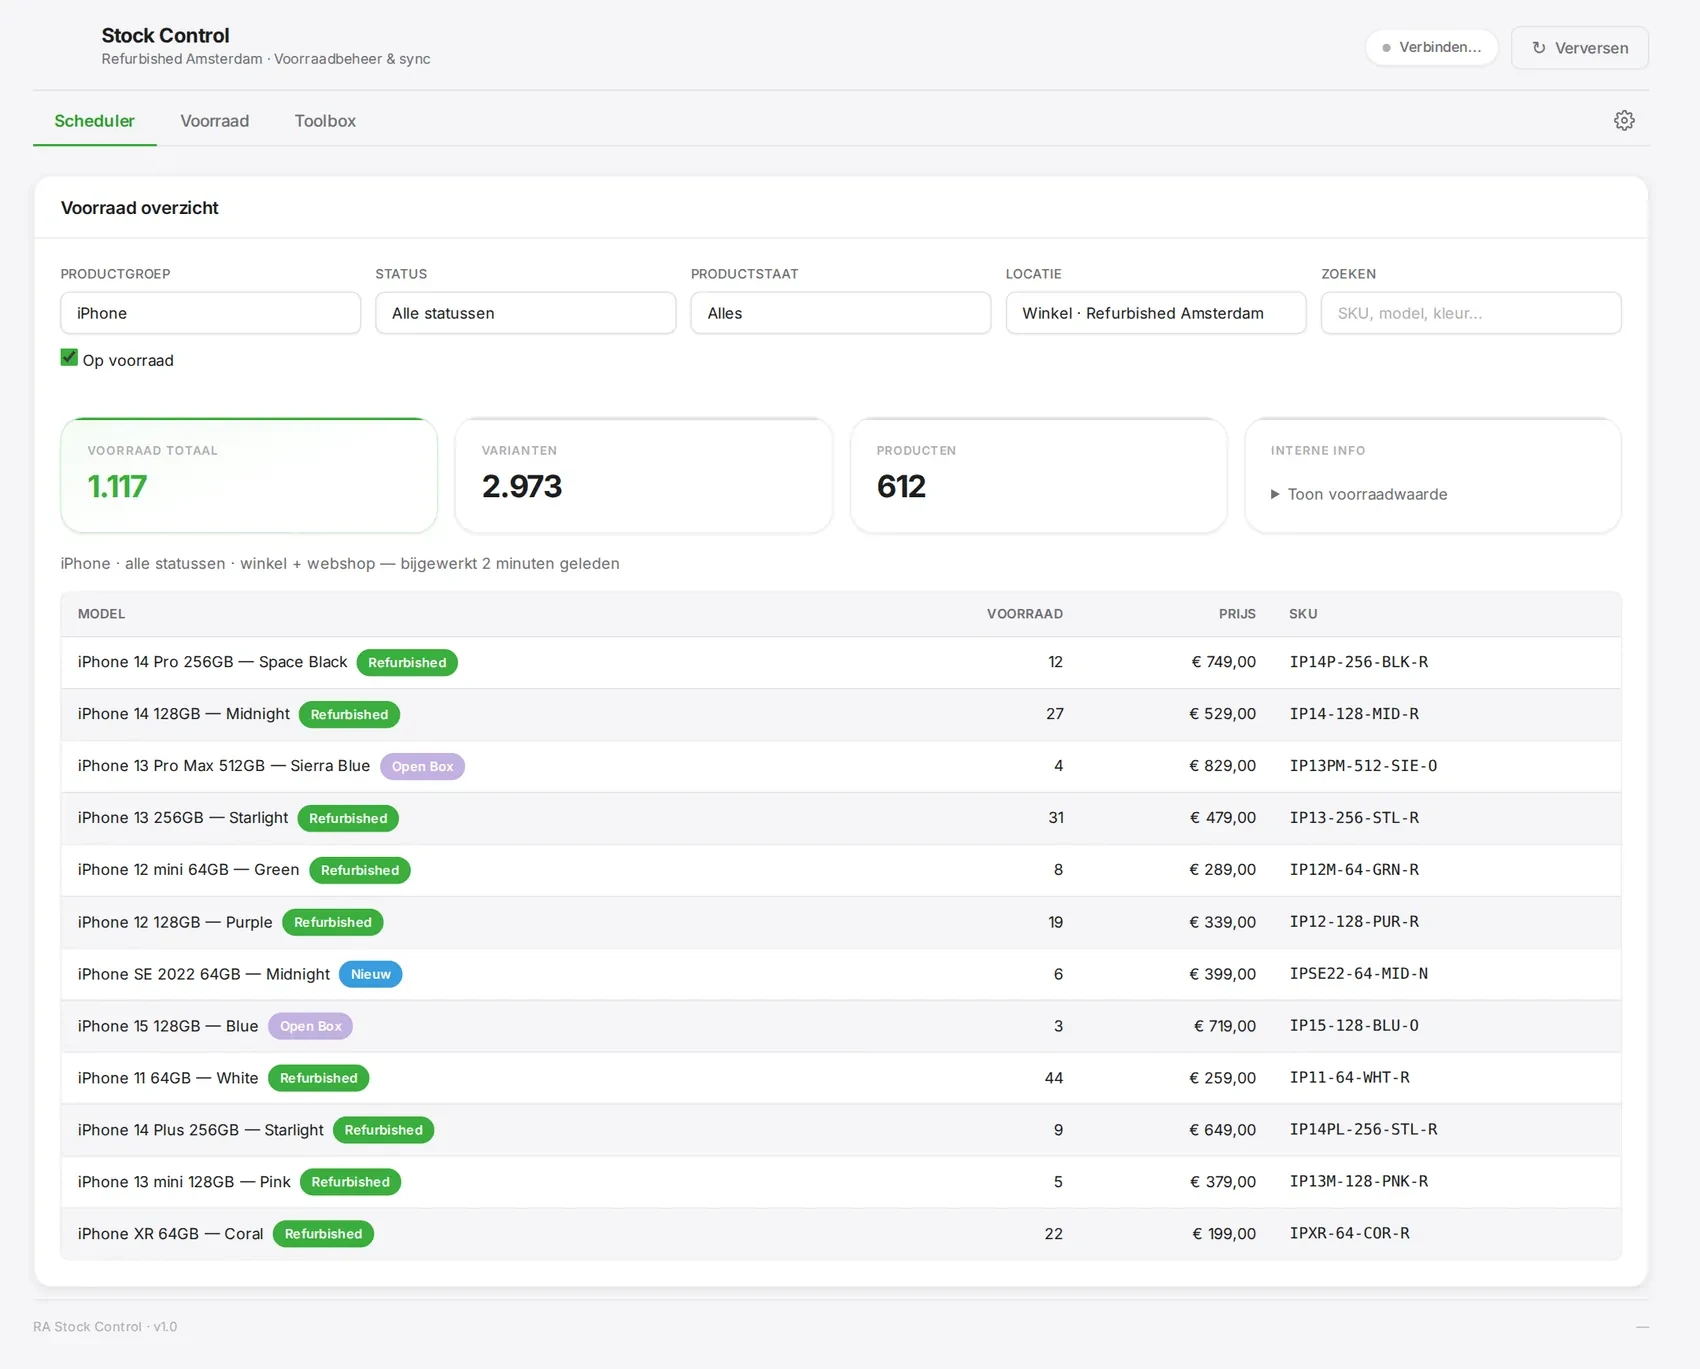
Task: Click the Nieuw badge on iPhone SE 2022
Action: click(371, 975)
